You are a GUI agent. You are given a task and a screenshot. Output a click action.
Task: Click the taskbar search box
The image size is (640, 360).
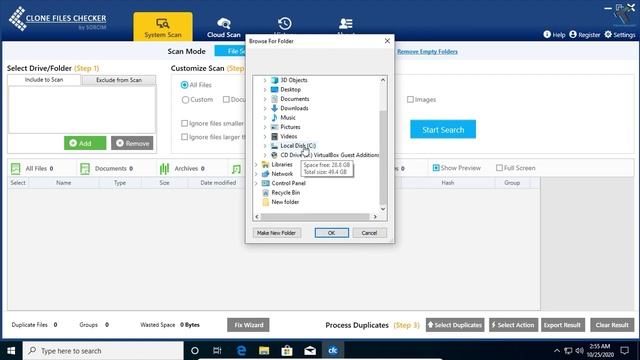click(103, 351)
